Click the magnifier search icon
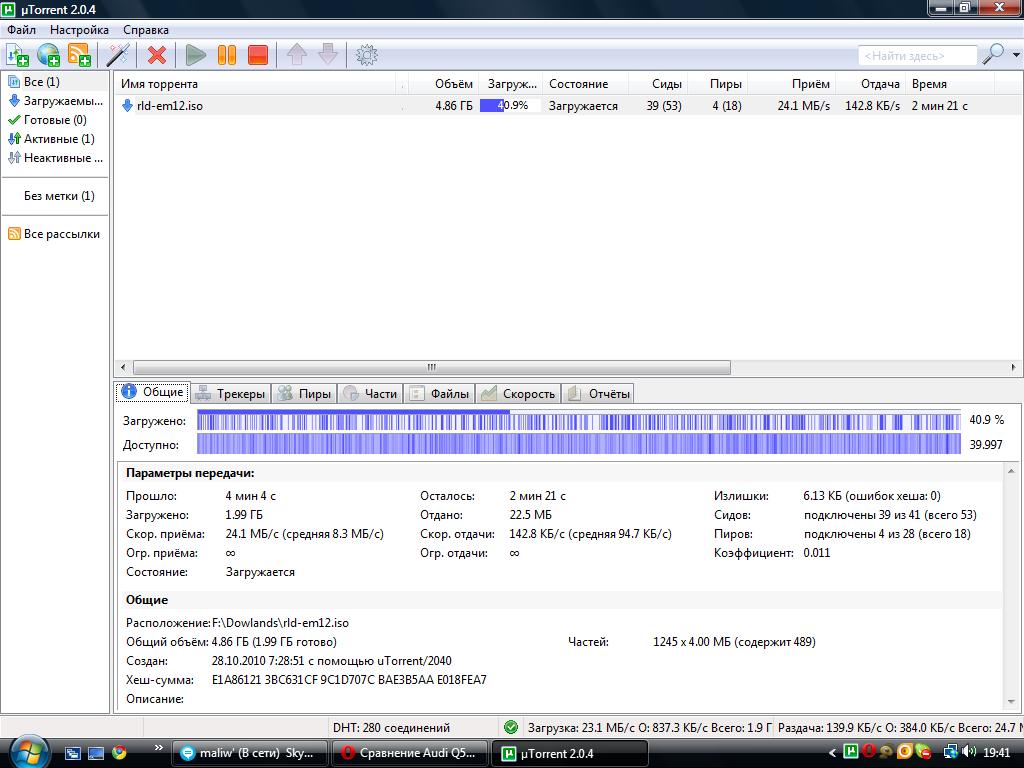 tap(993, 54)
